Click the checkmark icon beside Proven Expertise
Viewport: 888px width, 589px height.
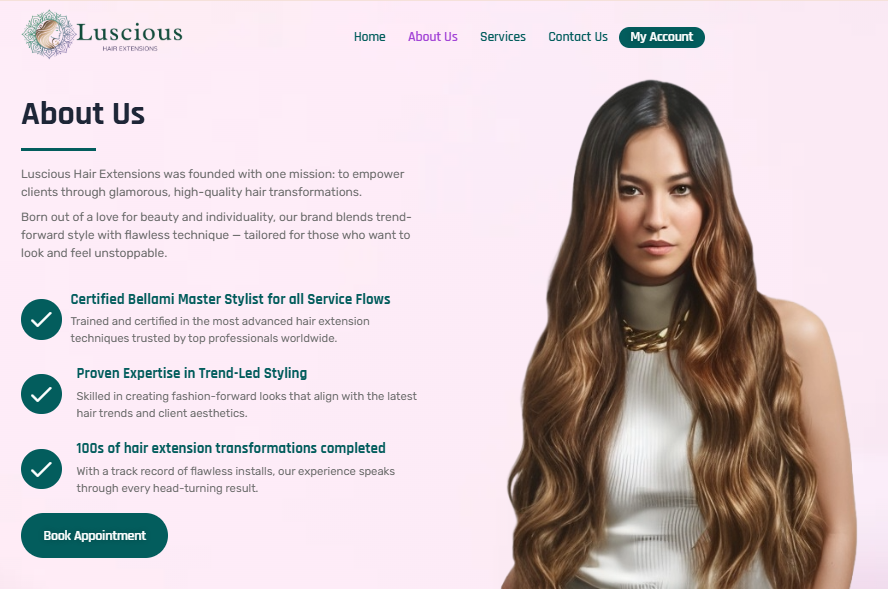pyautogui.click(x=41, y=394)
